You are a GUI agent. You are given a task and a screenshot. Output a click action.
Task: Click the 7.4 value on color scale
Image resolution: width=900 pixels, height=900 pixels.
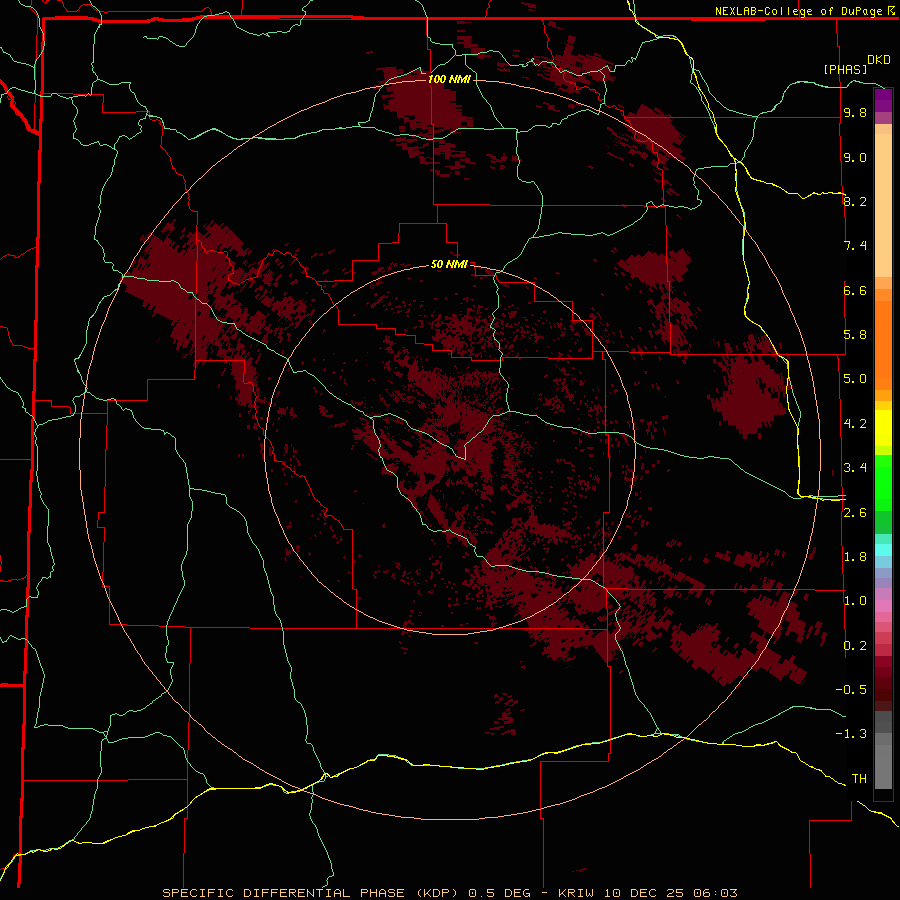[x=855, y=246]
